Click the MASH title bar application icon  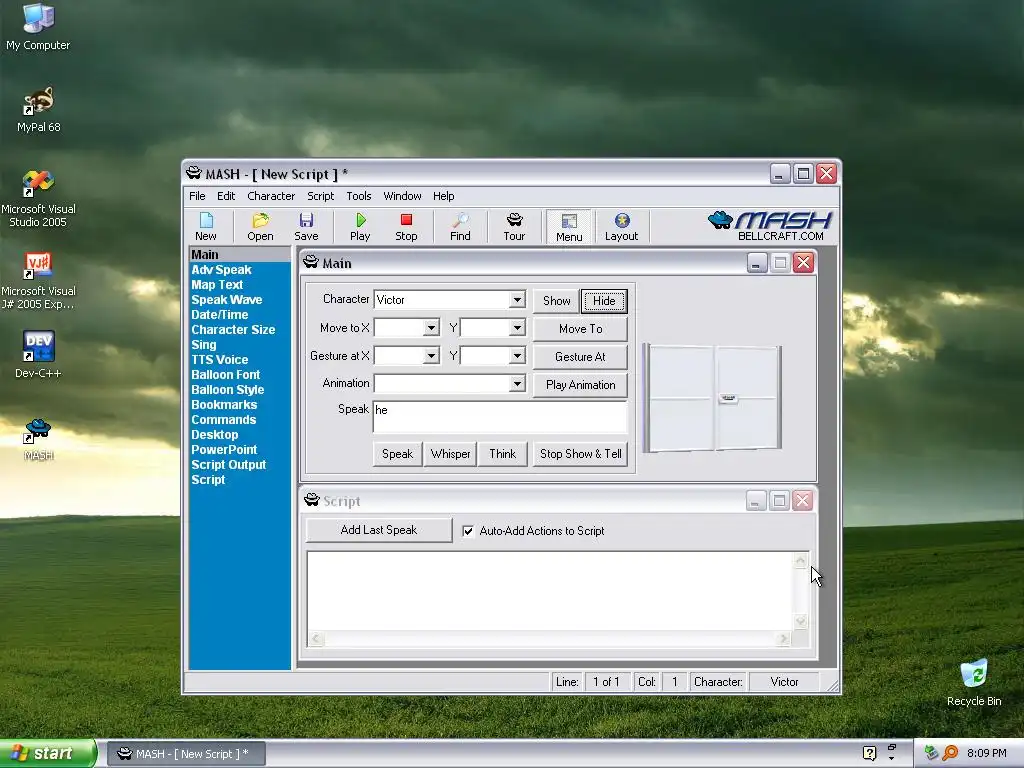(x=194, y=173)
